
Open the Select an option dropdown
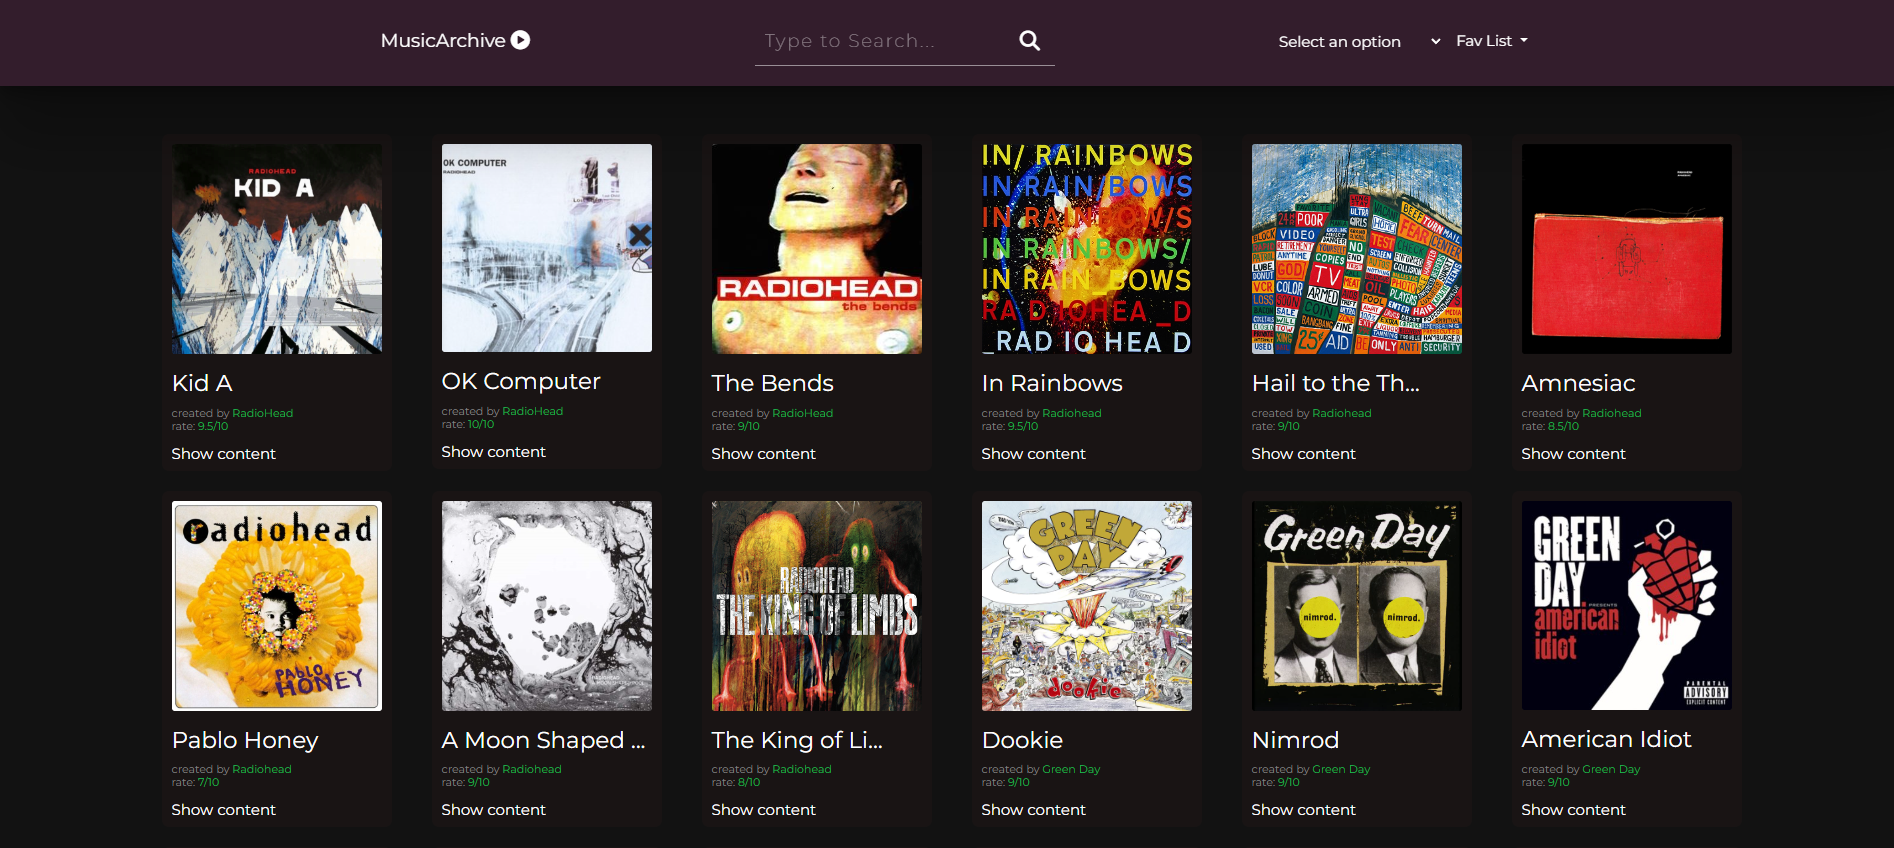[x=1359, y=41]
